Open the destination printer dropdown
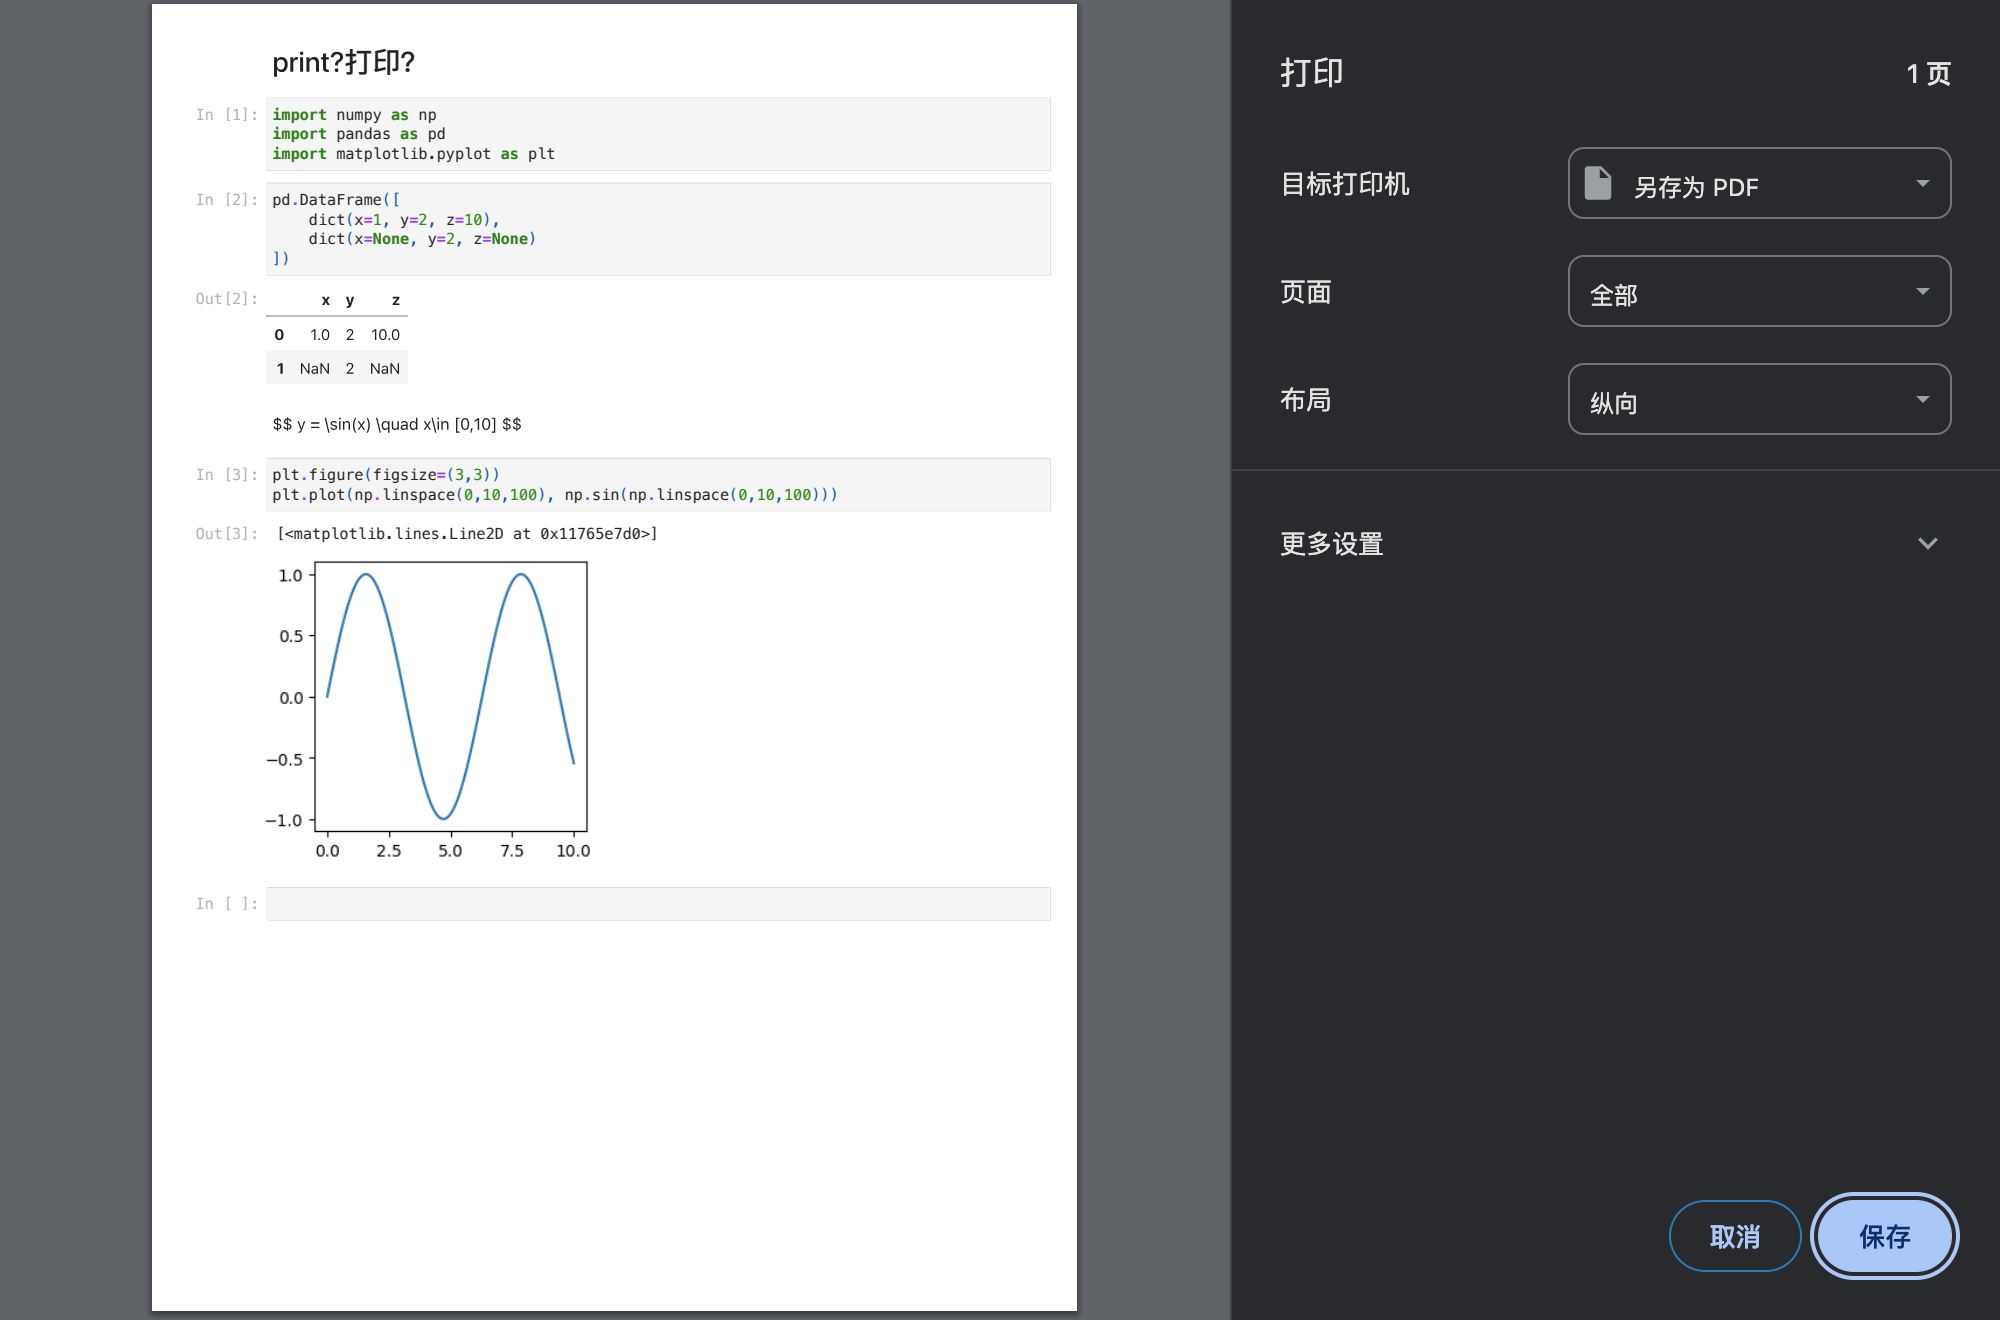 point(1758,184)
